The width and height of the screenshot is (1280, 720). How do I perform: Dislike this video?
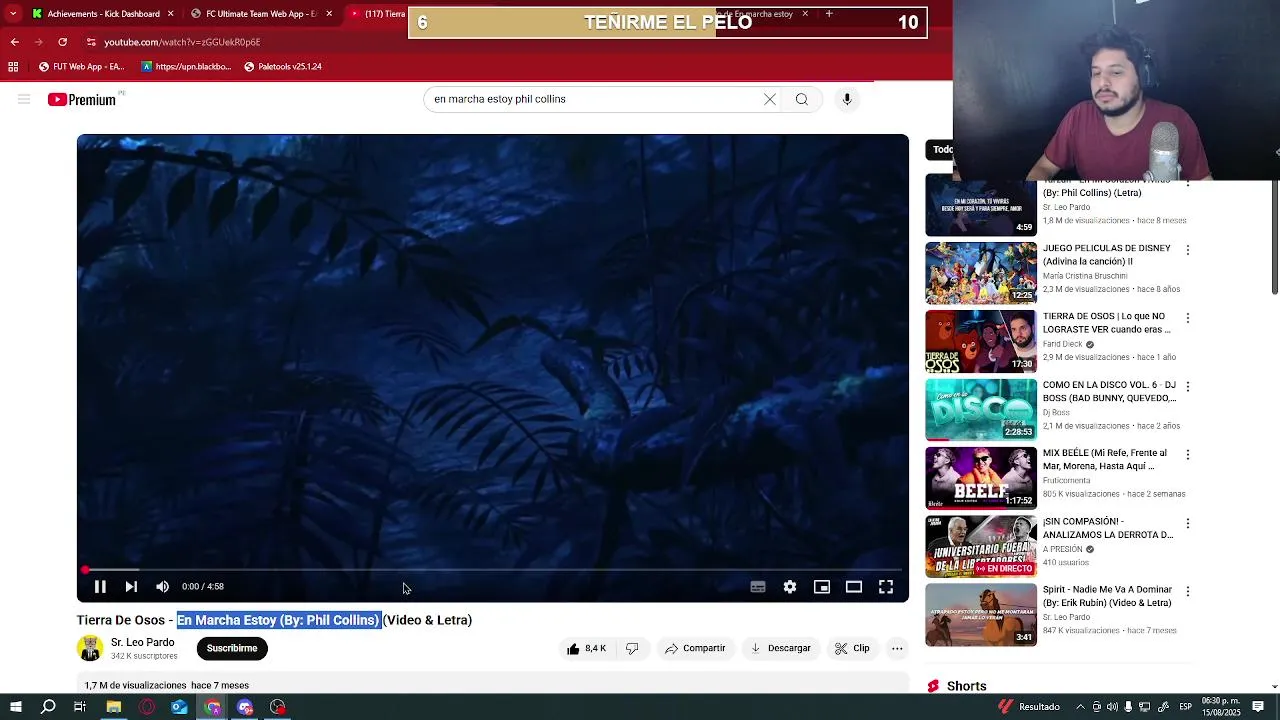632,648
